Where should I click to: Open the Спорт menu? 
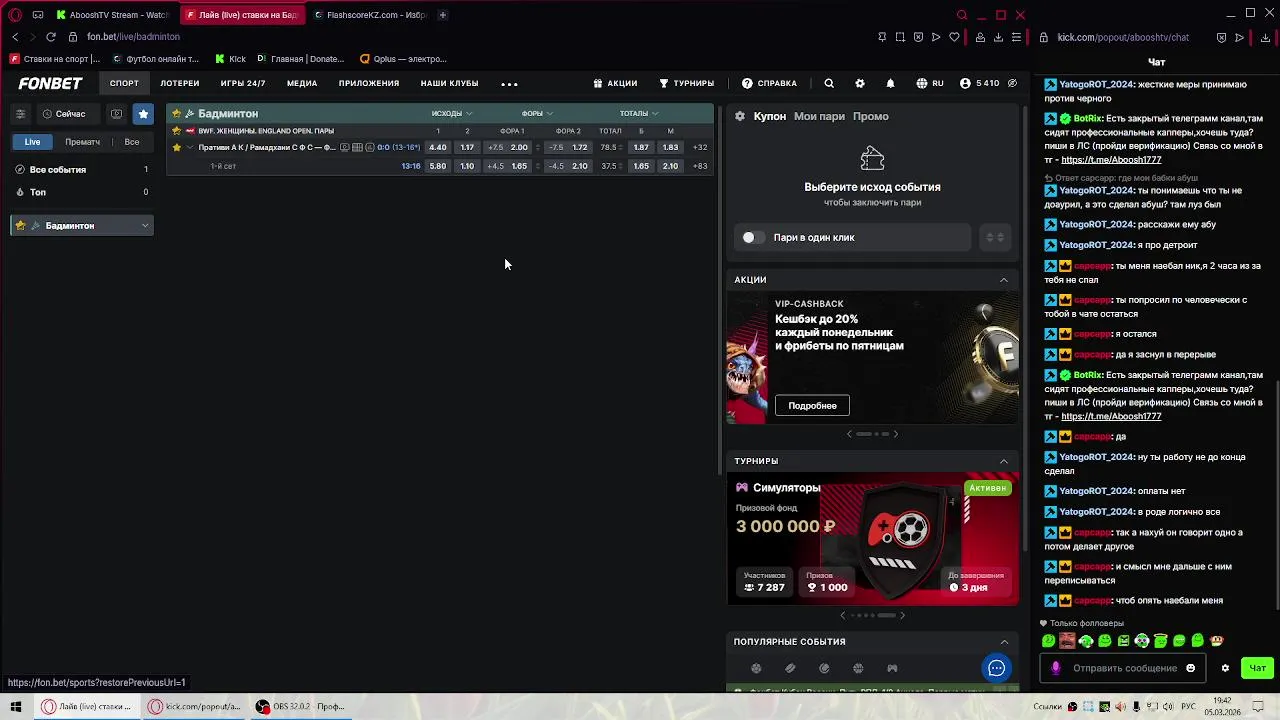point(124,84)
